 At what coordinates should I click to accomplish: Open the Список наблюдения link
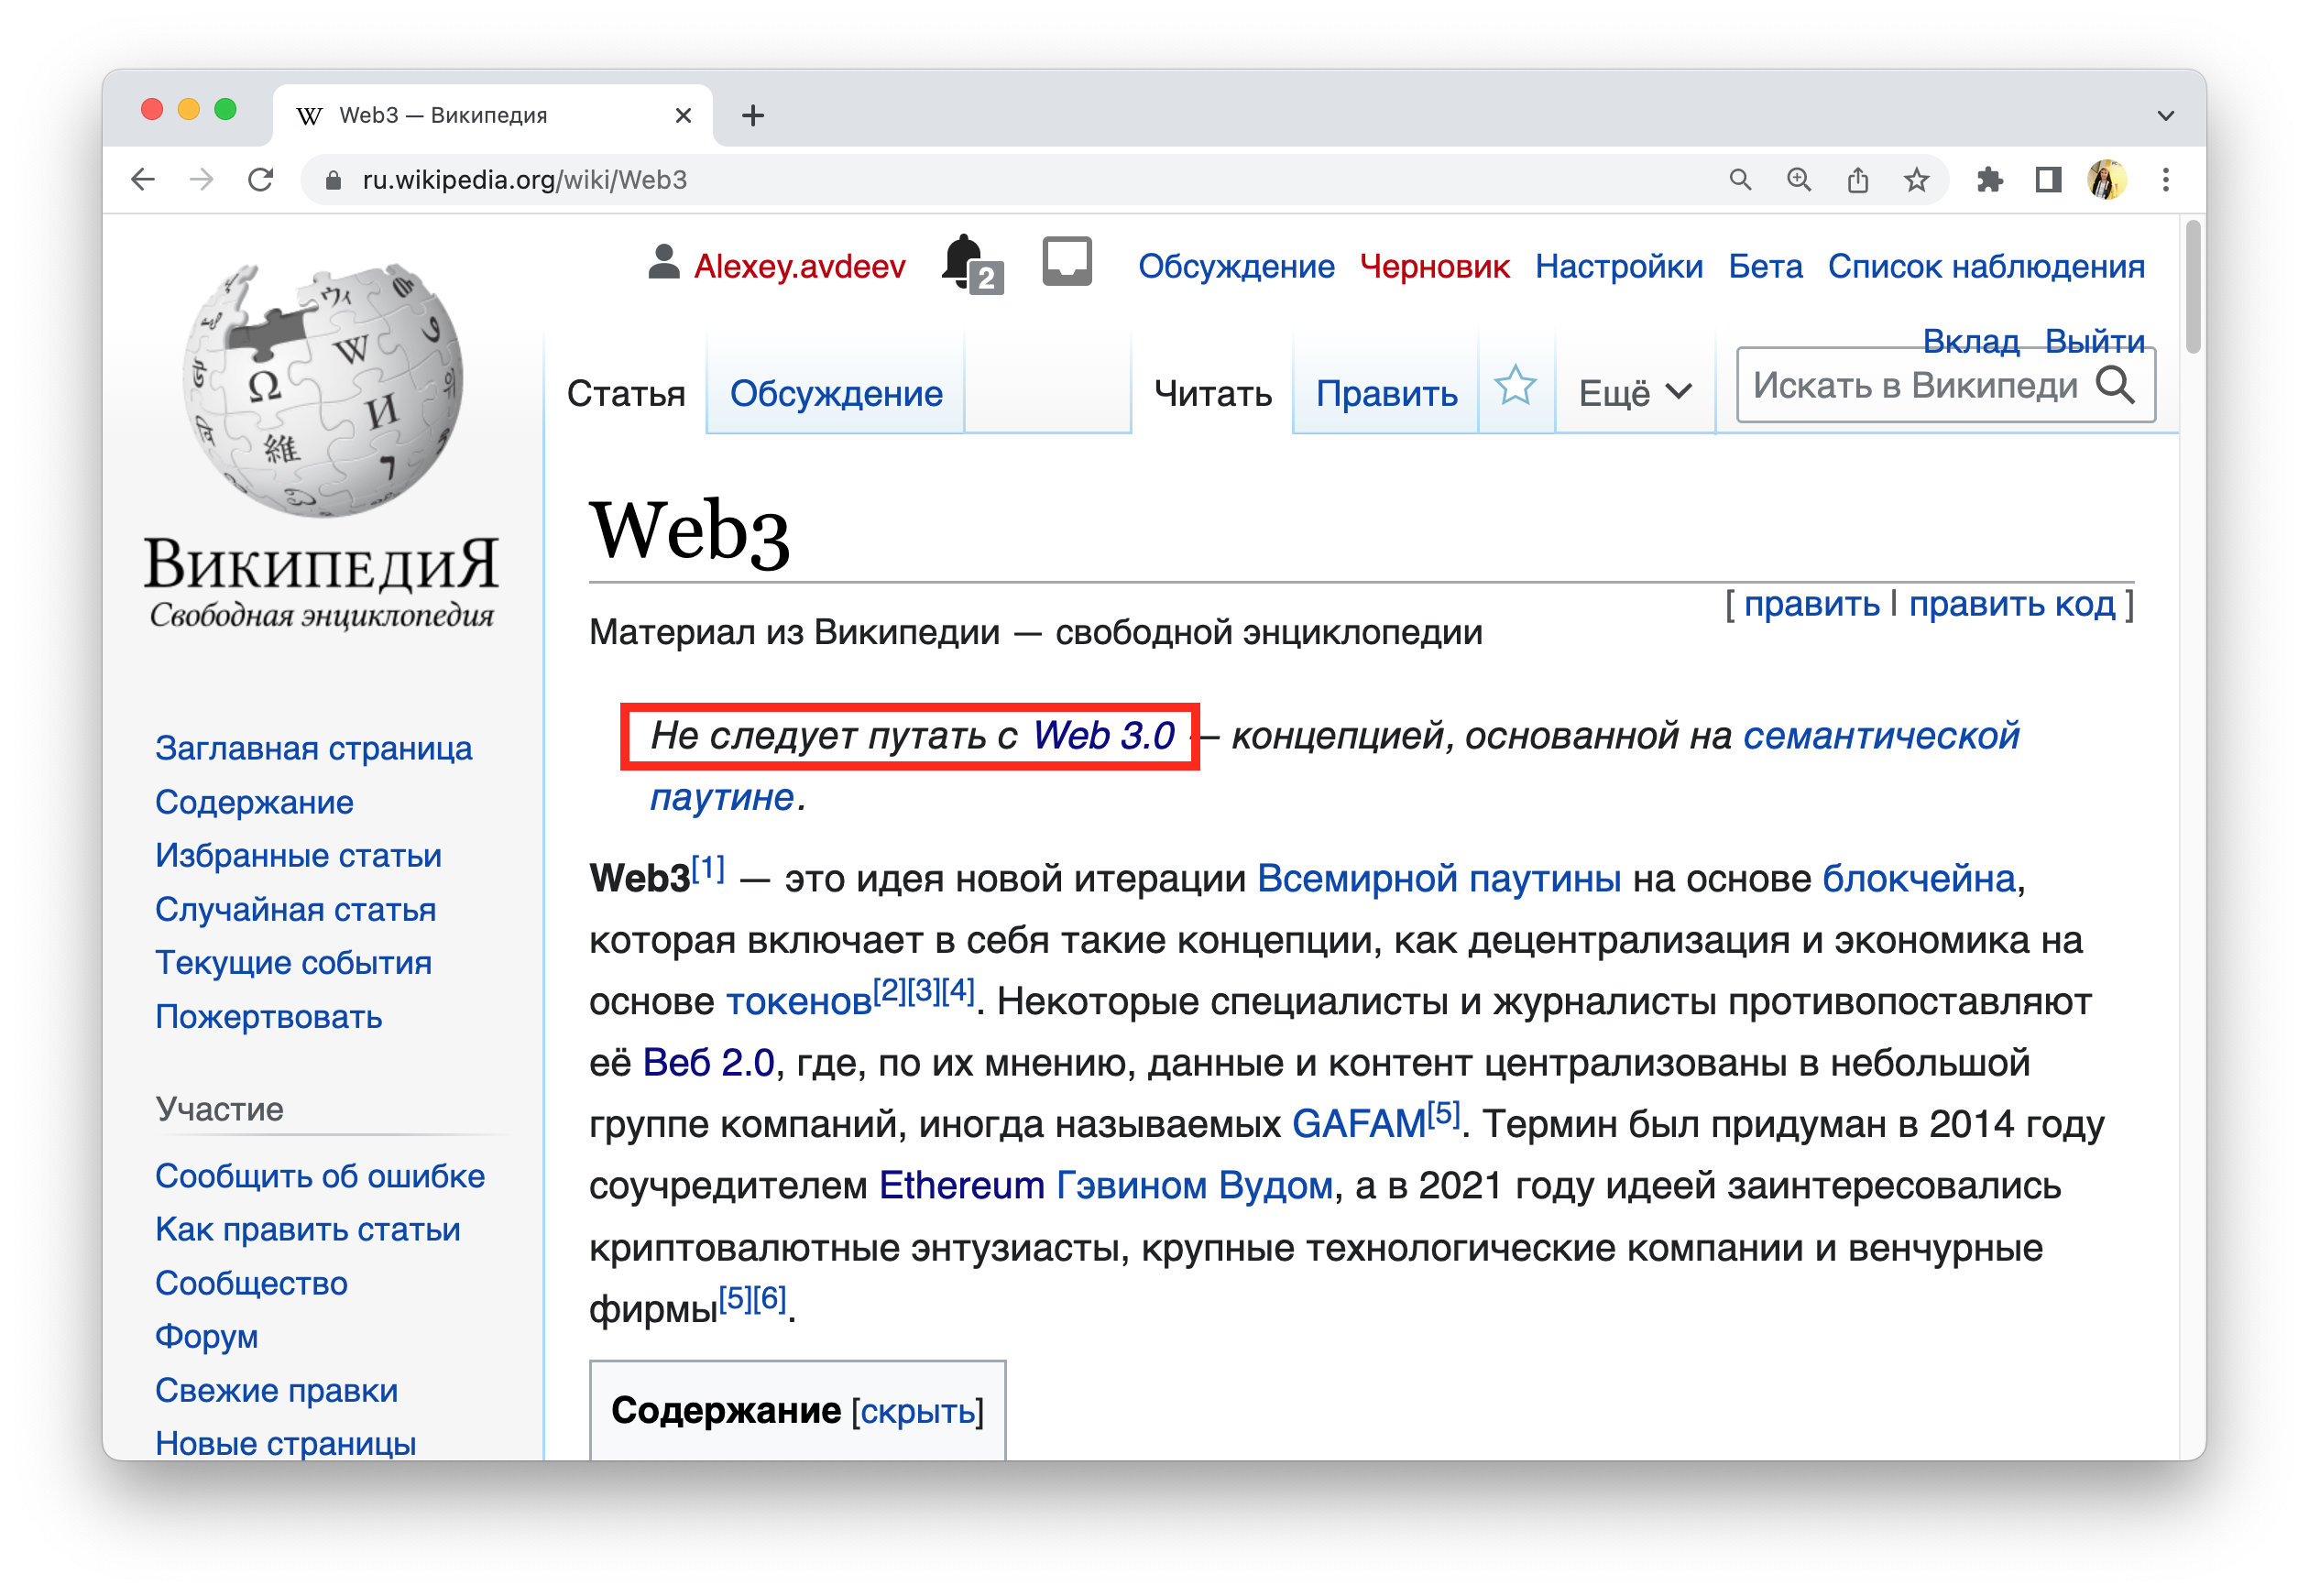pos(1986,266)
